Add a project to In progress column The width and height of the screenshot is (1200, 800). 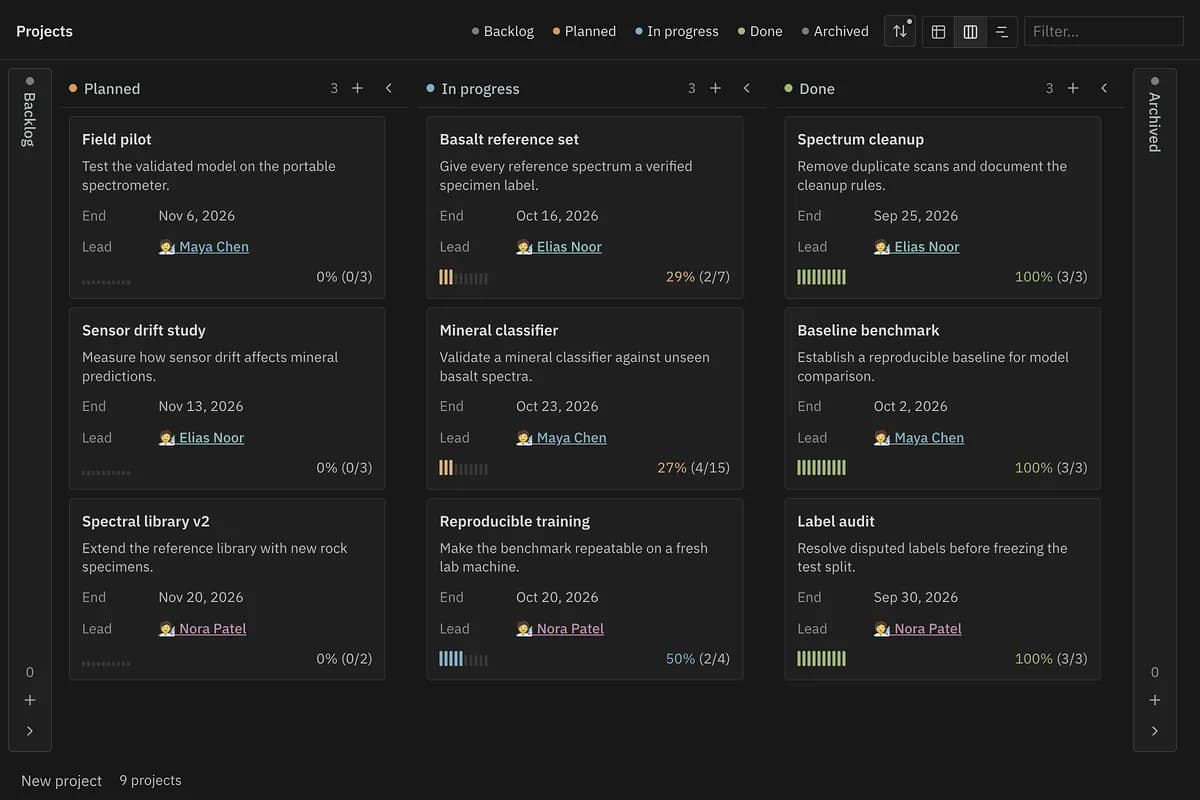coord(715,88)
